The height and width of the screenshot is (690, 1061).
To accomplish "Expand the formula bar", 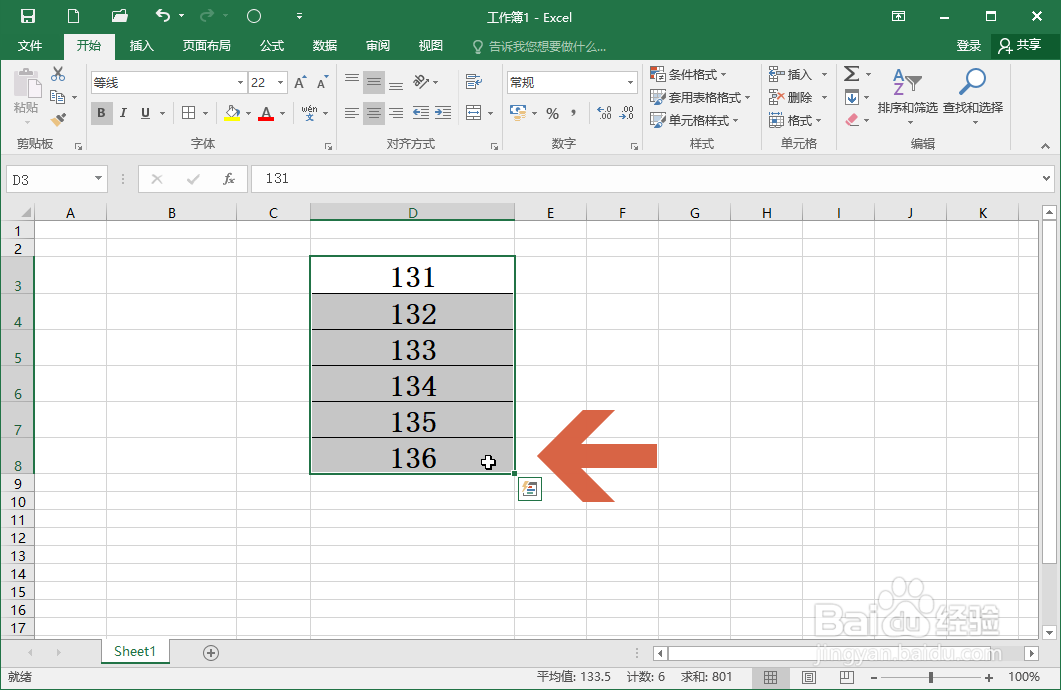I will point(1046,179).
